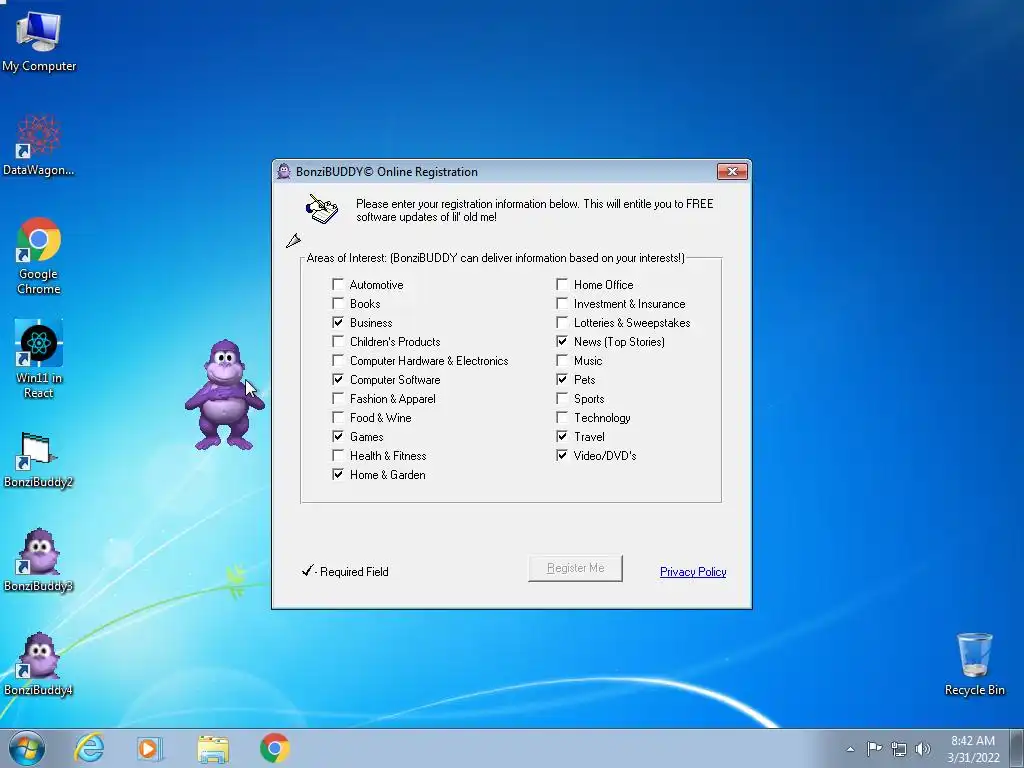Select the Recycle Bin icon
1024x768 pixels.
pos(974,664)
